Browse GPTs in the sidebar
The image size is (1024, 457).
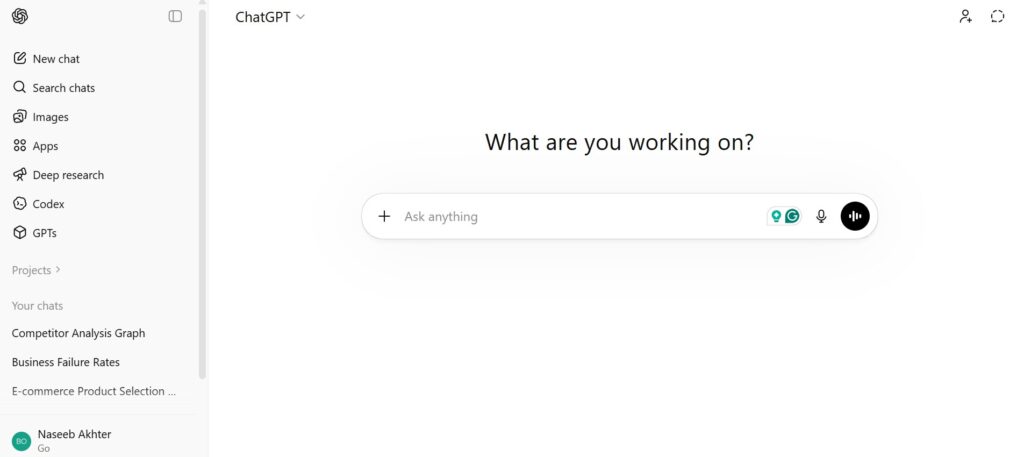[x=44, y=233]
